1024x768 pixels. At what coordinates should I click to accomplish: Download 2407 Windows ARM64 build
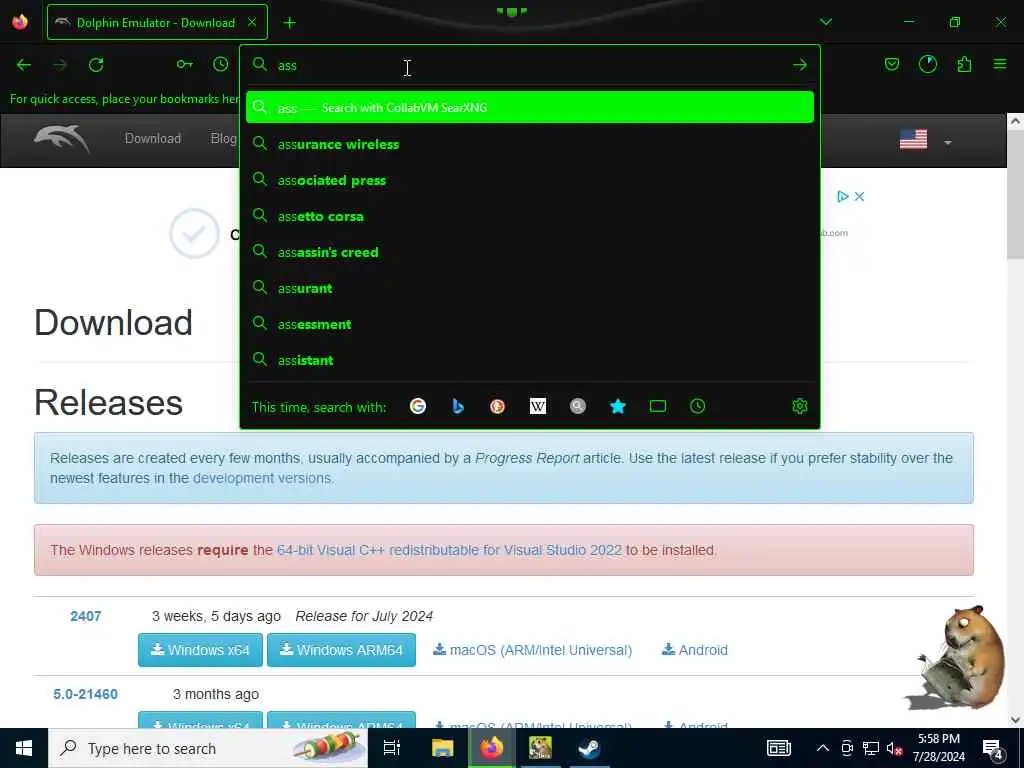pyautogui.click(x=342, y=650)
